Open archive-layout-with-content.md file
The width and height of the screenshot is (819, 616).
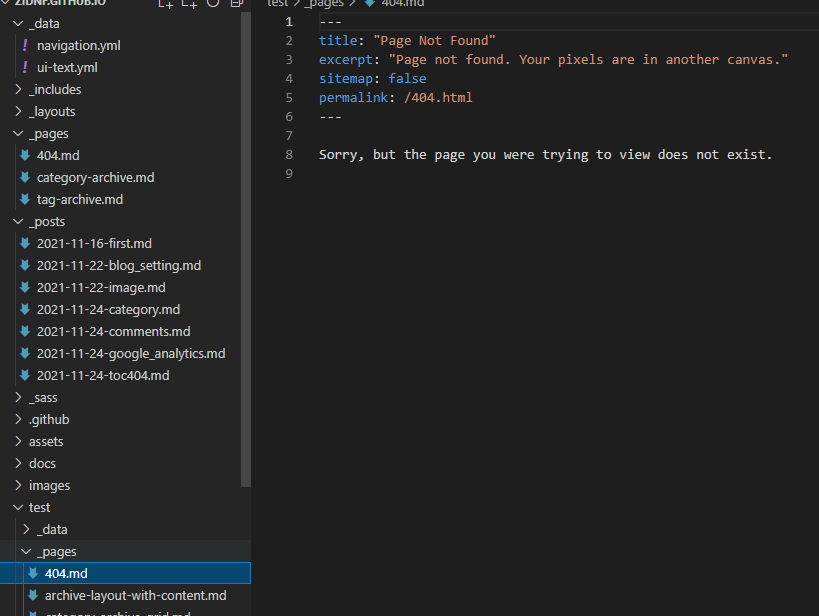point(135,596)
